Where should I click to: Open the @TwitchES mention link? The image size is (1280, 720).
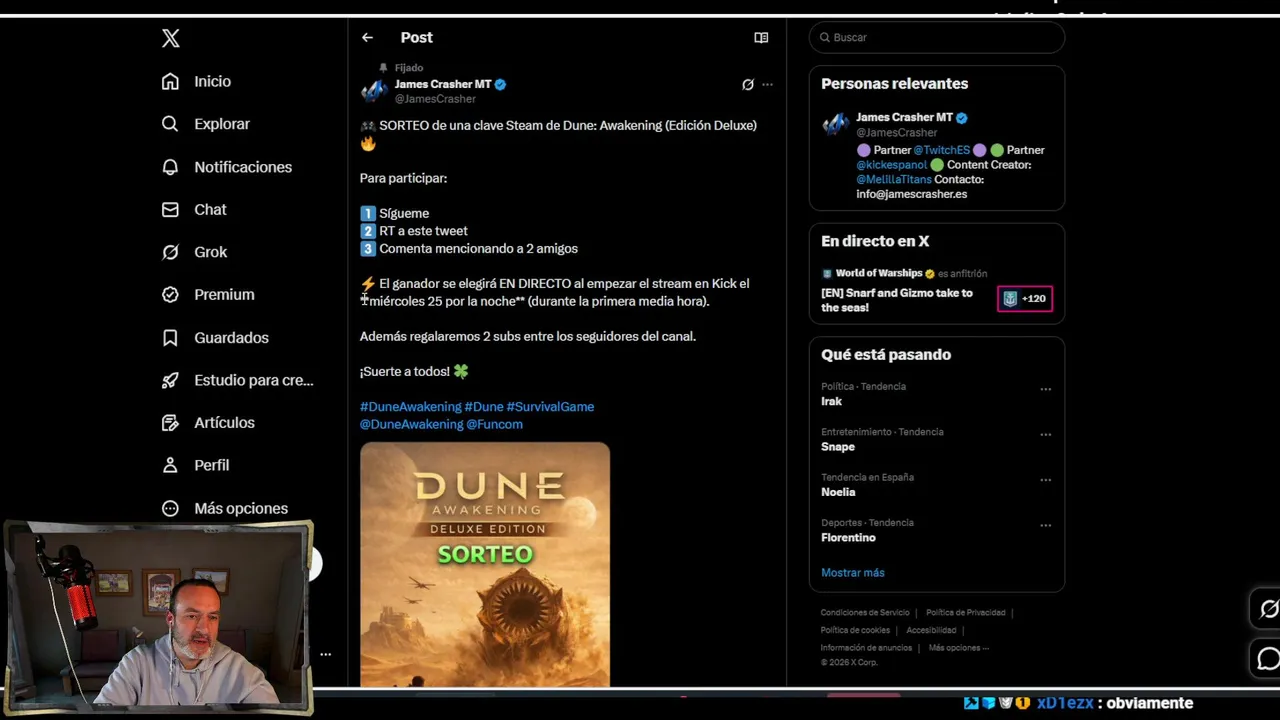coord(941,150)
